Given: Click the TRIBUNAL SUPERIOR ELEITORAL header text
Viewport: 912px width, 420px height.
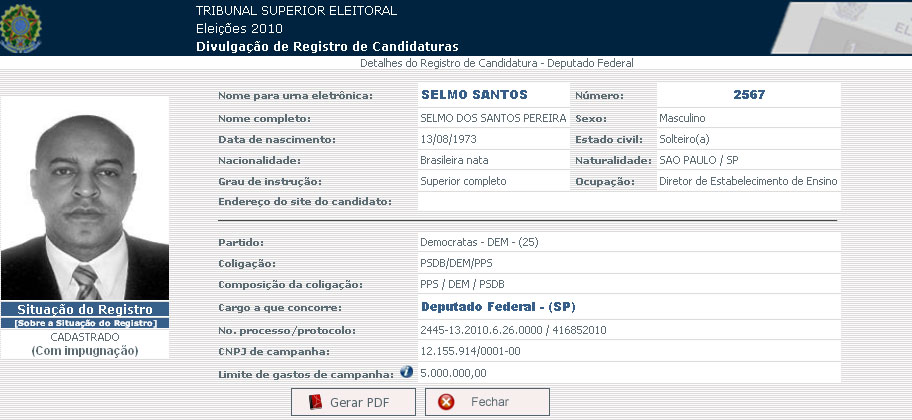Looking at the screenshot, I should (296, 11).
